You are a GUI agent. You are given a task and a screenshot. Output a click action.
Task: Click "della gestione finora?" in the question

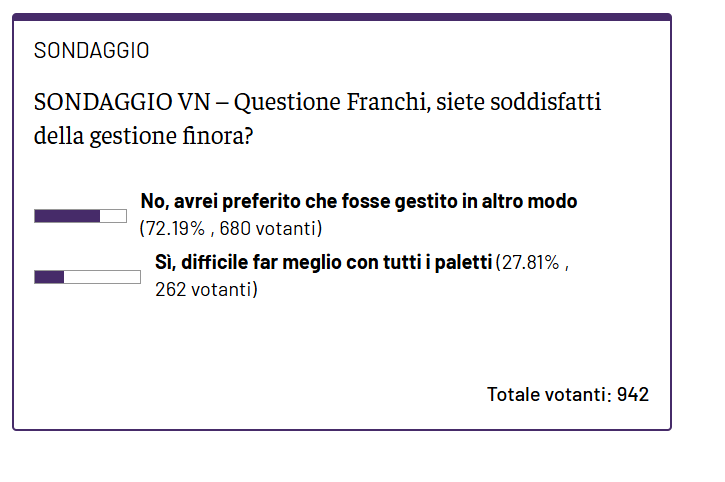pyautogui.click(x=143, y=133)
